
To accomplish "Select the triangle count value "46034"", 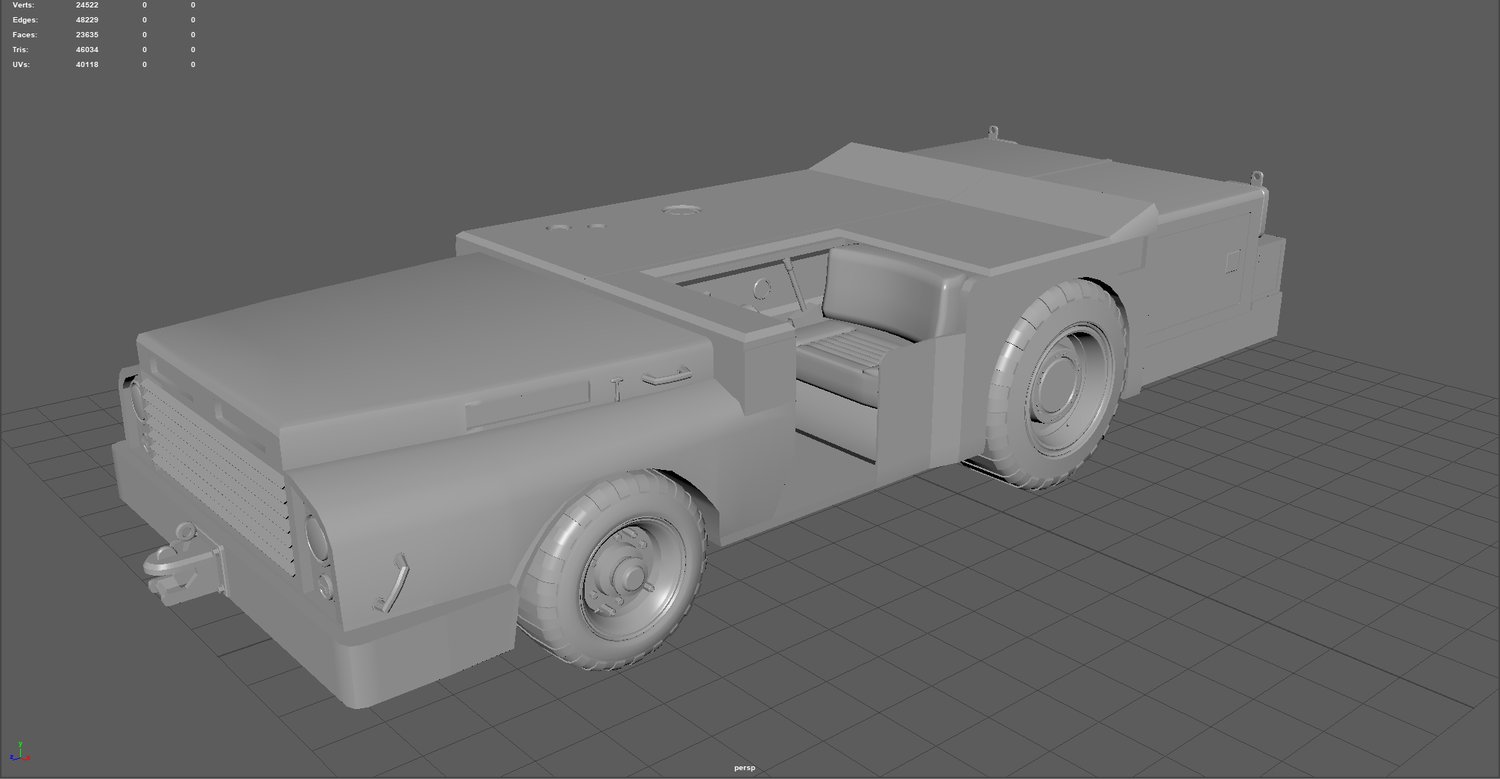I will (x=87, y=50).
